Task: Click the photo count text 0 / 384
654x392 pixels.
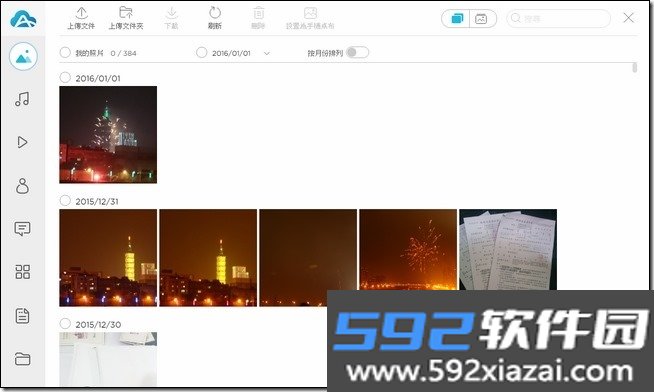Action: click(x=123, y=53)
